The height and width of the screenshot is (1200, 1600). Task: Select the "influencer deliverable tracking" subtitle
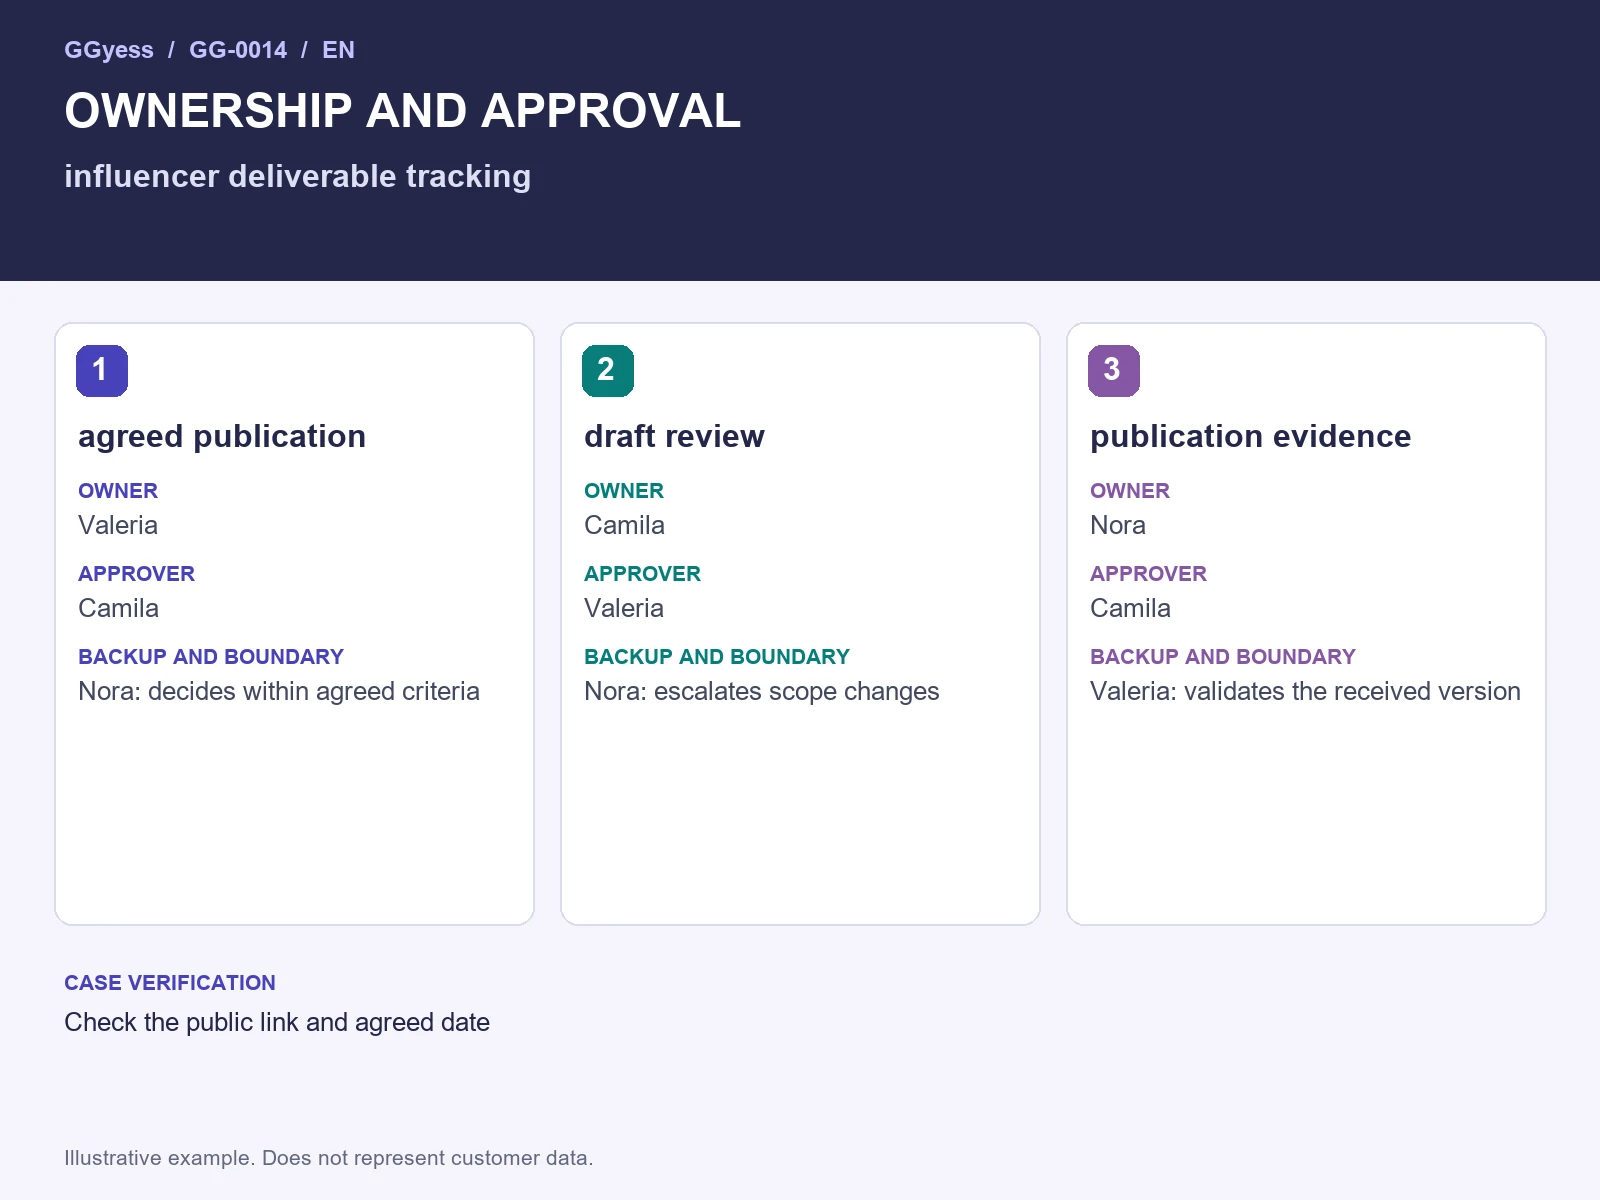pos(297,176)
